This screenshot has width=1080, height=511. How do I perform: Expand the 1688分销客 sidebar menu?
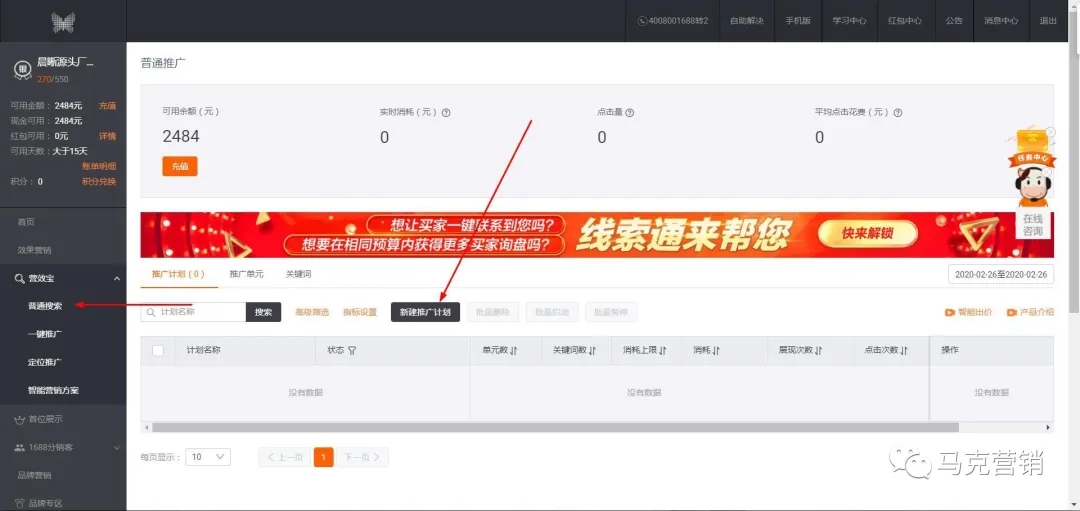(116, 447)
